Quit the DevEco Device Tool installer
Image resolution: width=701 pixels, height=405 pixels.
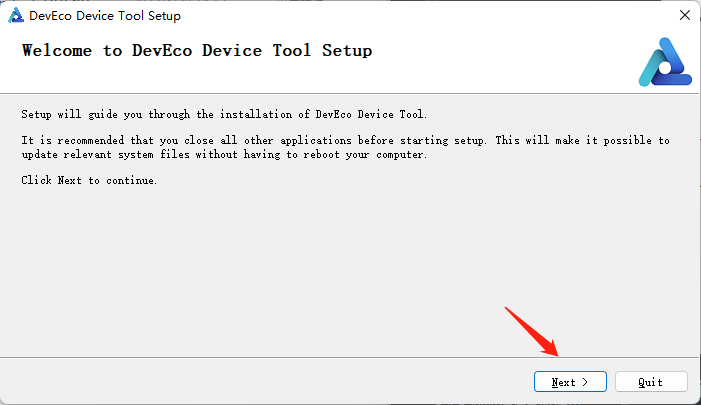point(651,382)
